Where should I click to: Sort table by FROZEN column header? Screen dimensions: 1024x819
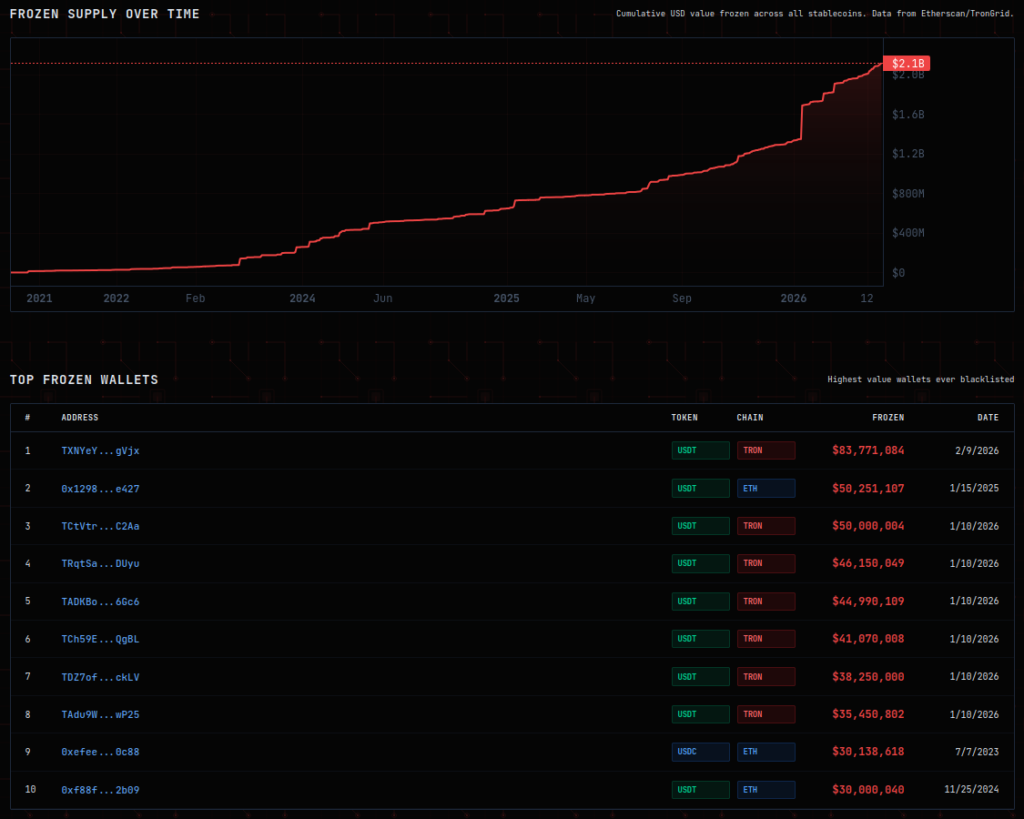pyautogui.click(x=887, y=417)
